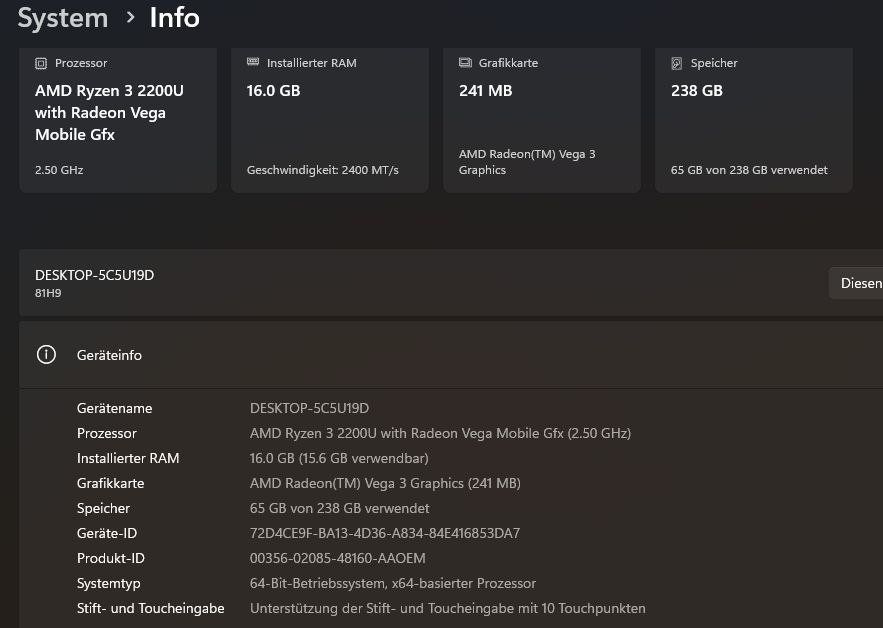Click the Prozessor row label
This screenshot has width=883, height=628.
coord(106,433)
